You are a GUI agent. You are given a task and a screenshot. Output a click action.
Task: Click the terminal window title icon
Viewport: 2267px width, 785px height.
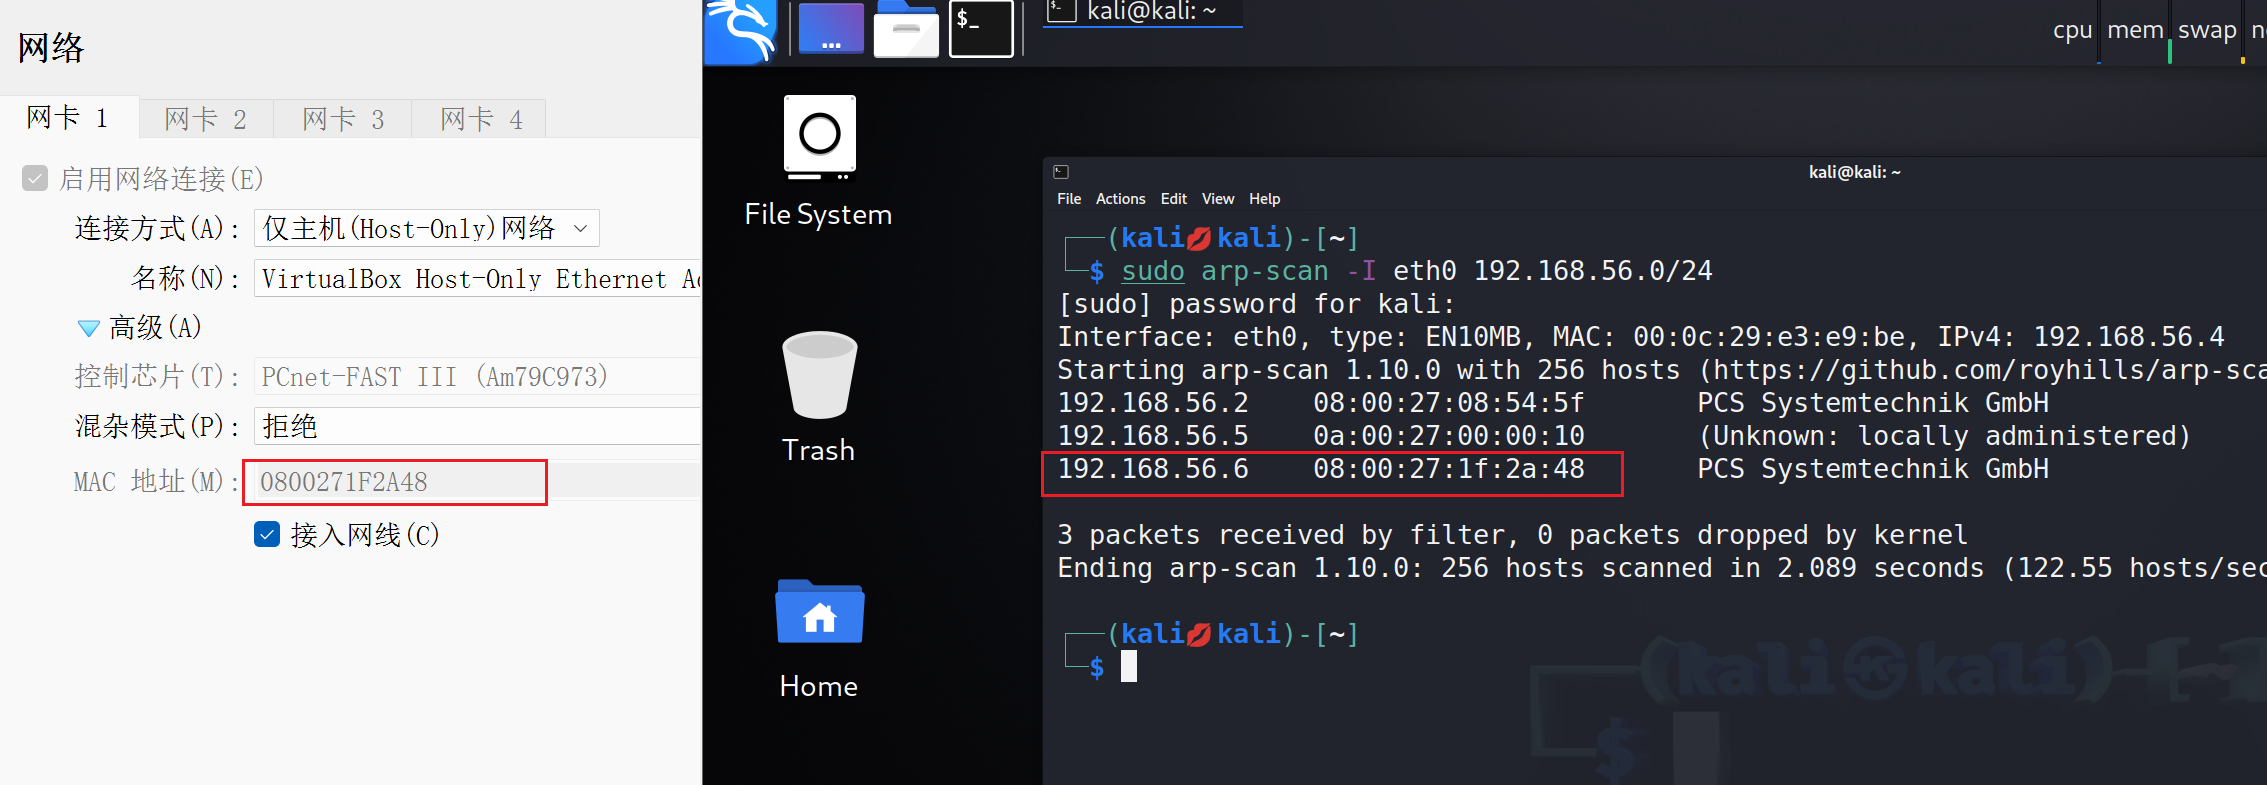click(x=1061, y=172)
